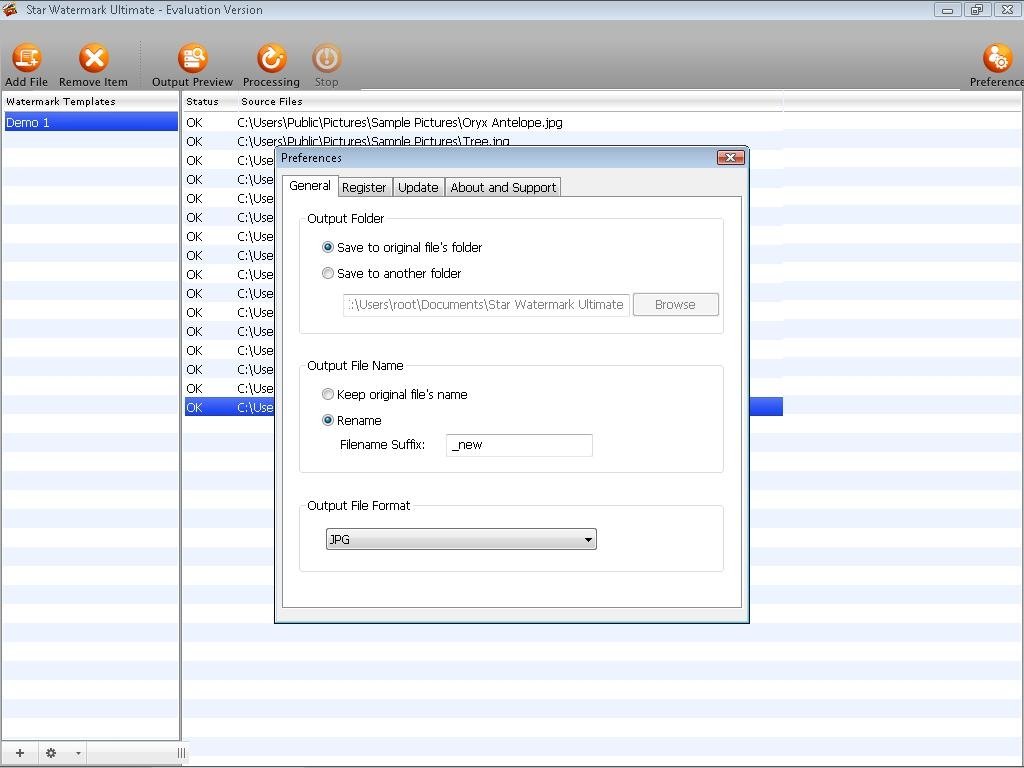The image size is (1024, 768).
Task: Open the Update tab
Action: (419, 187)
